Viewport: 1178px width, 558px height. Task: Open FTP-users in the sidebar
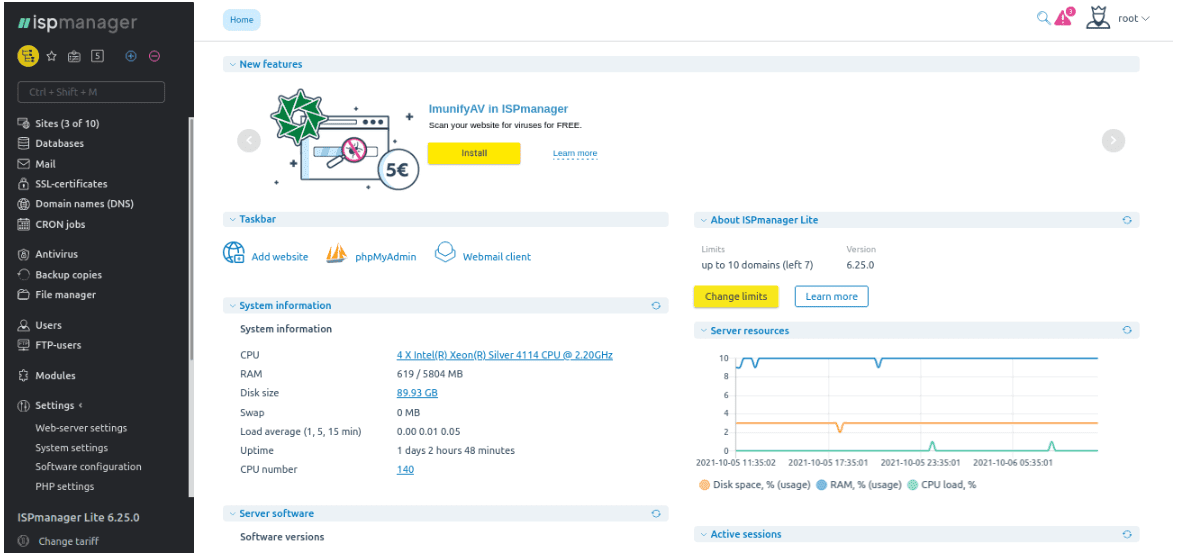pyautogui.click(x=49, y=345)
